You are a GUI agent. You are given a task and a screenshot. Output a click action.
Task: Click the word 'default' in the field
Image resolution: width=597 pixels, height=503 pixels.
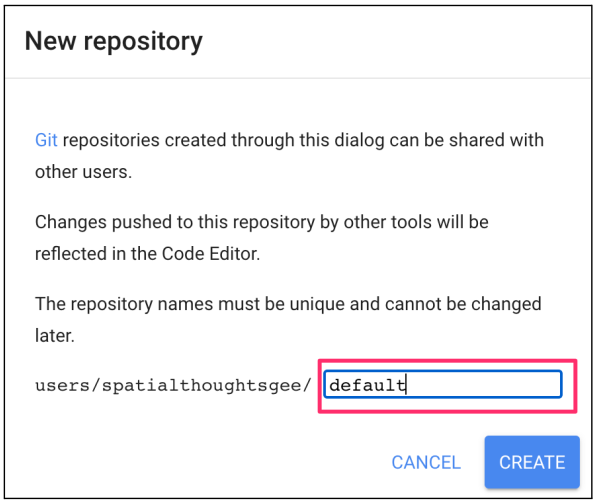coord(367,385)
